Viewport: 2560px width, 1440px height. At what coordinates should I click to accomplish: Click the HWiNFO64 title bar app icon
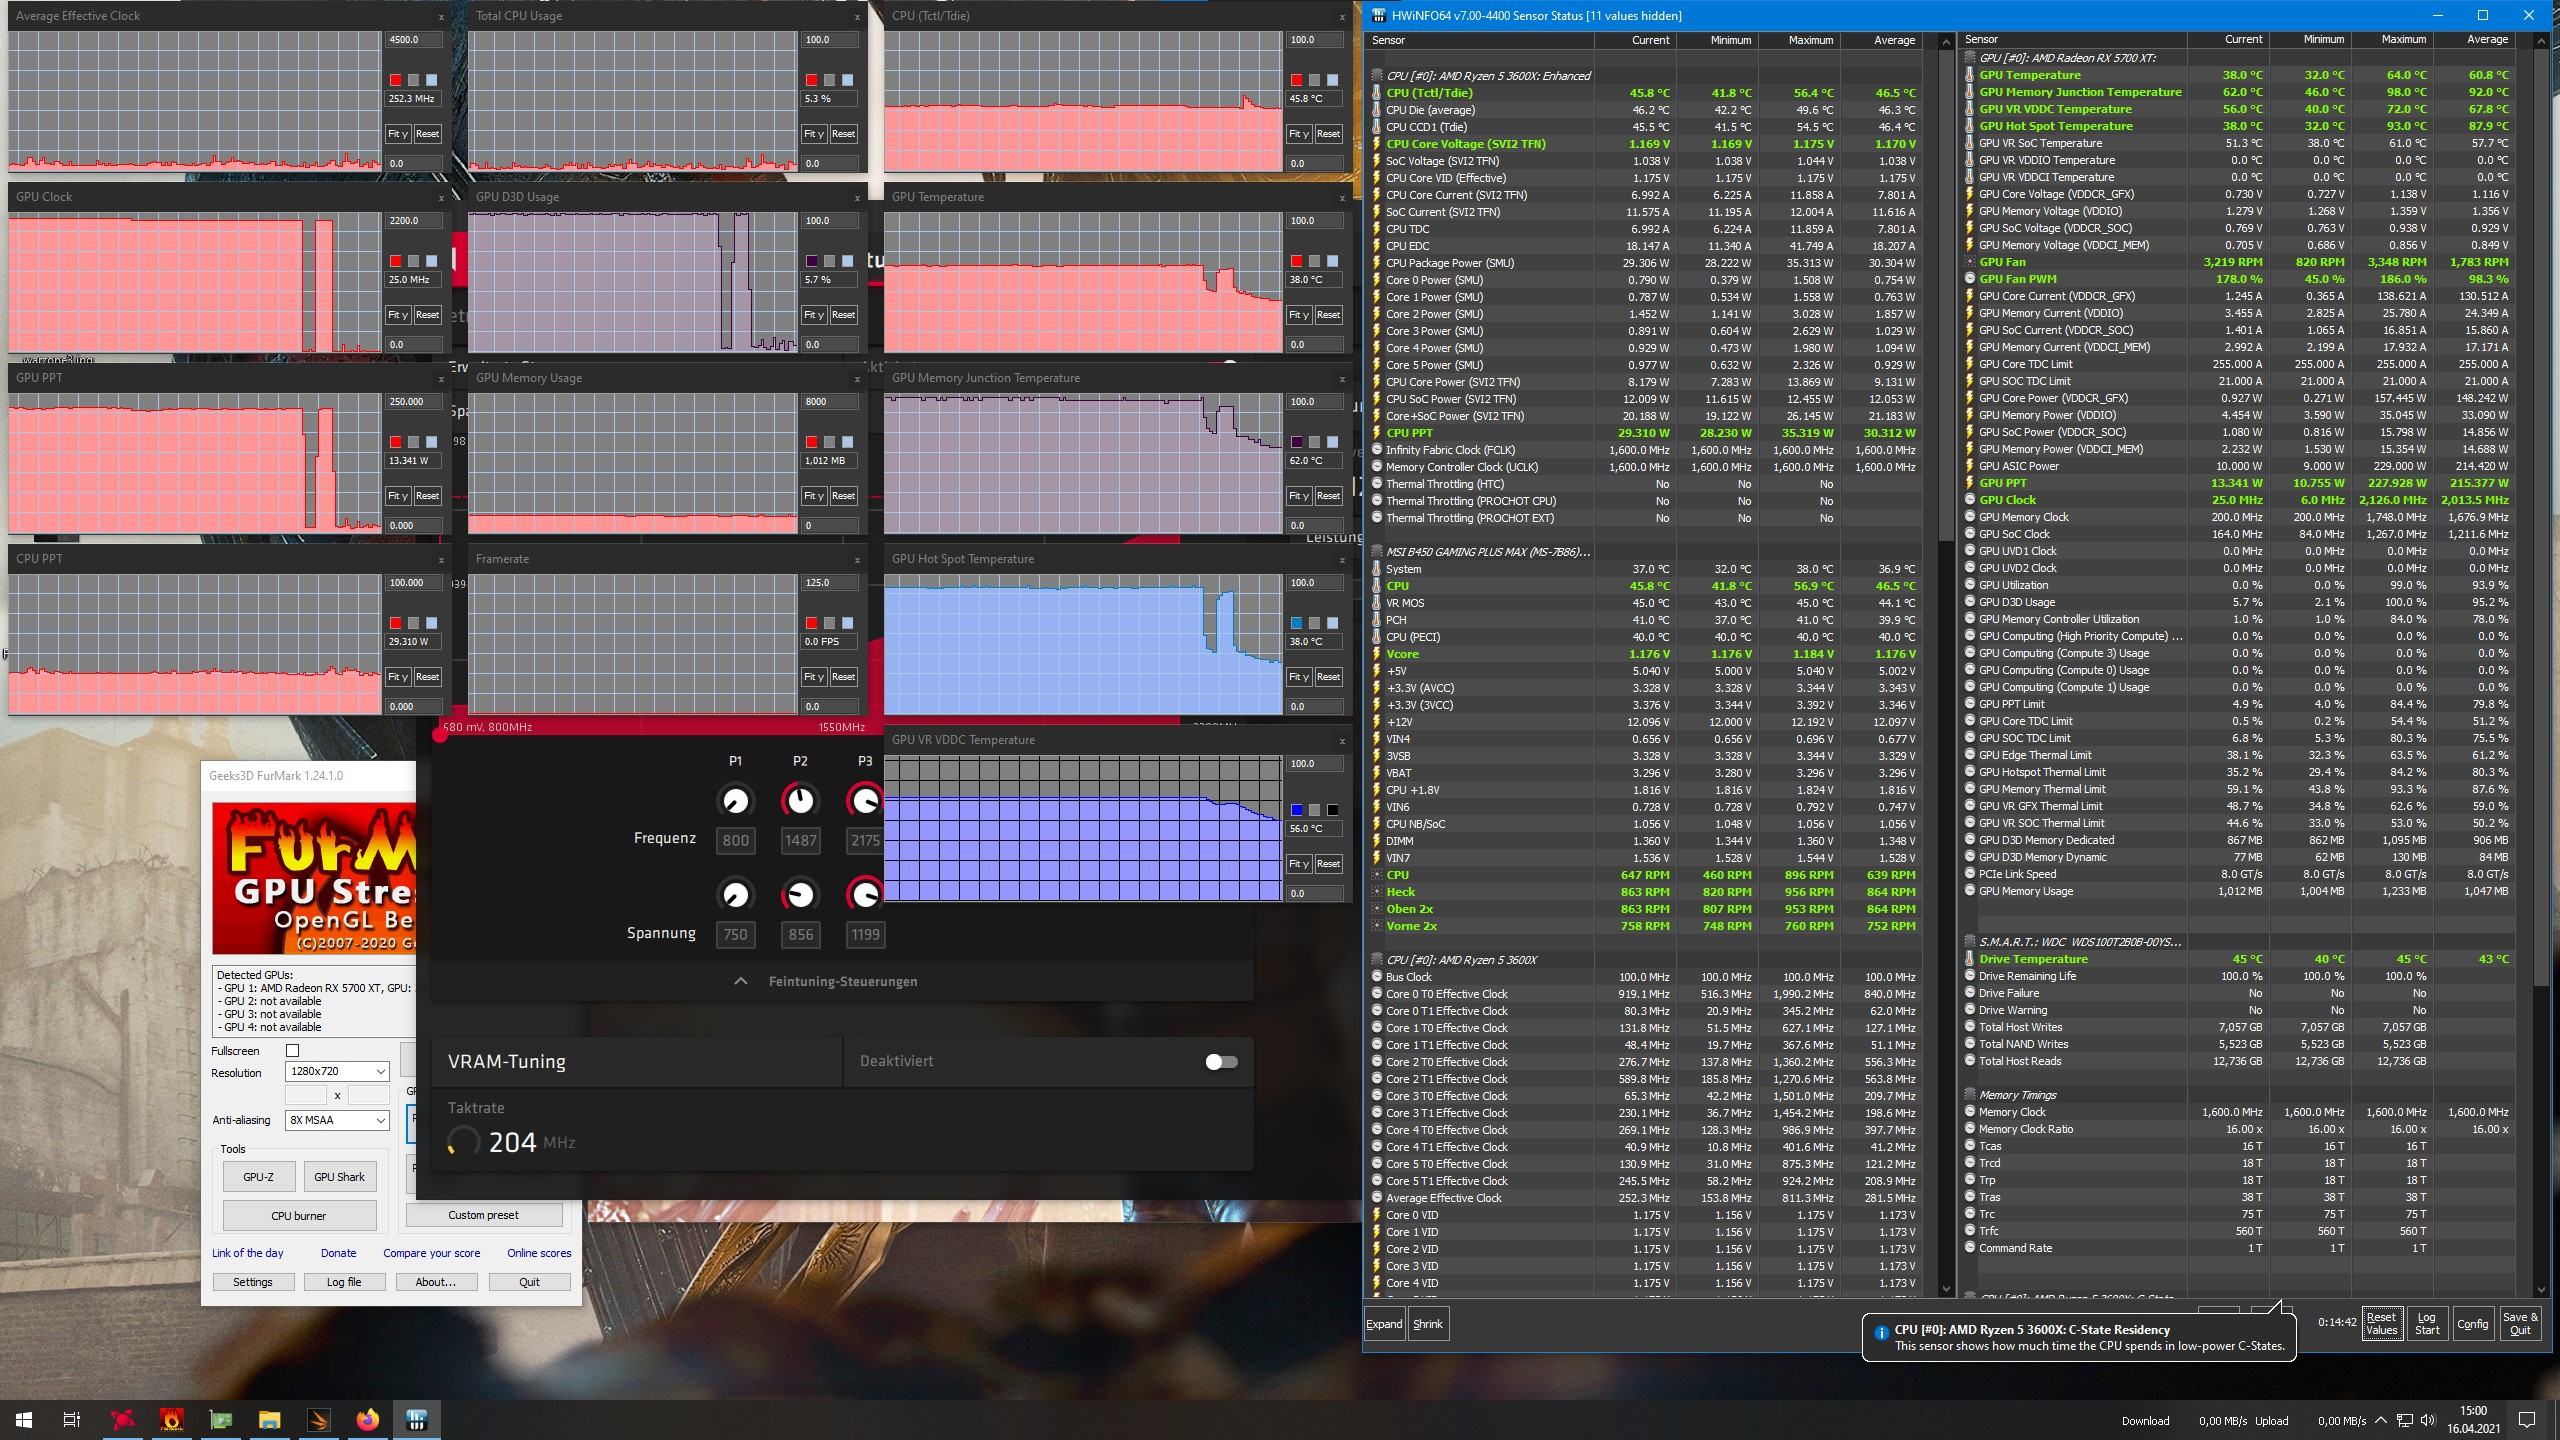click(1379, 15)
